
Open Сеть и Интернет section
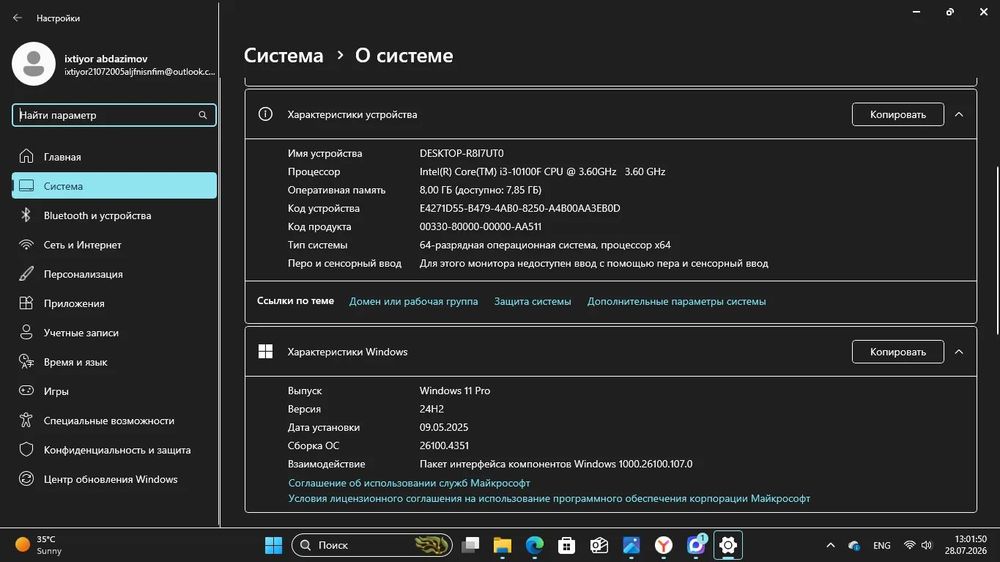tap(114, 244)
